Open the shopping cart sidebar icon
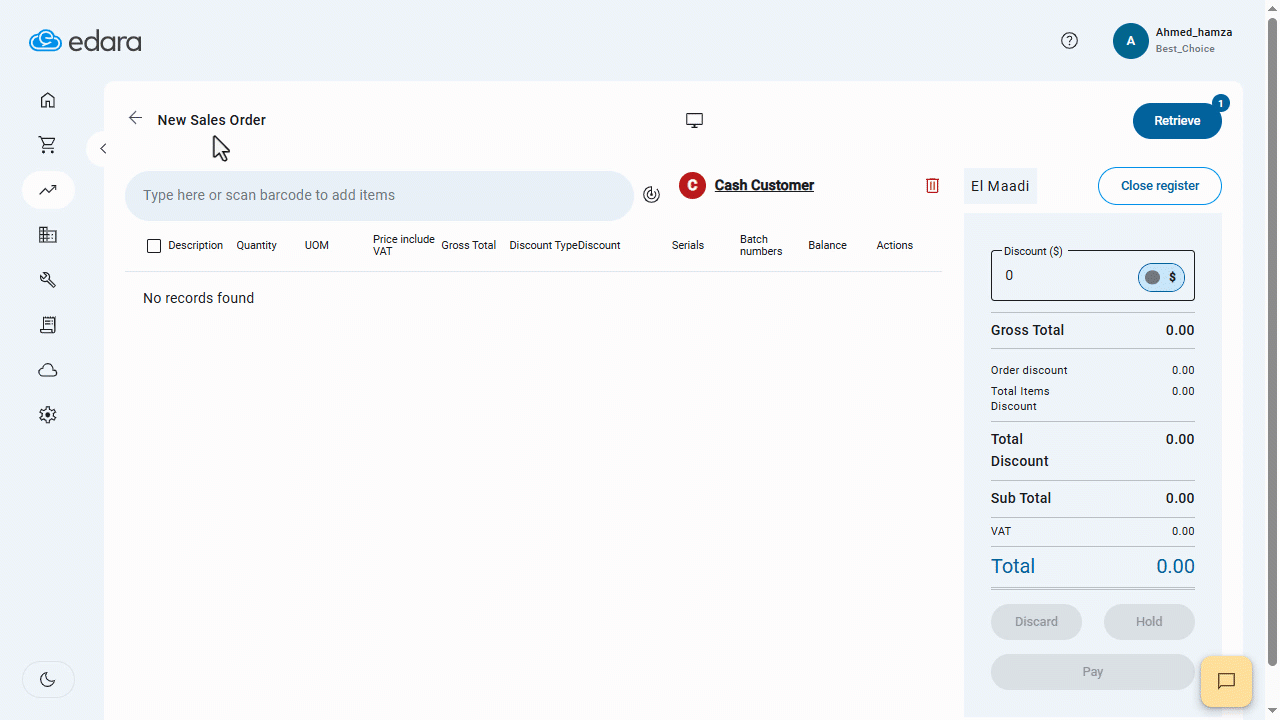The height and width of the screenshot is (720, 1280). tap(48, 145)
